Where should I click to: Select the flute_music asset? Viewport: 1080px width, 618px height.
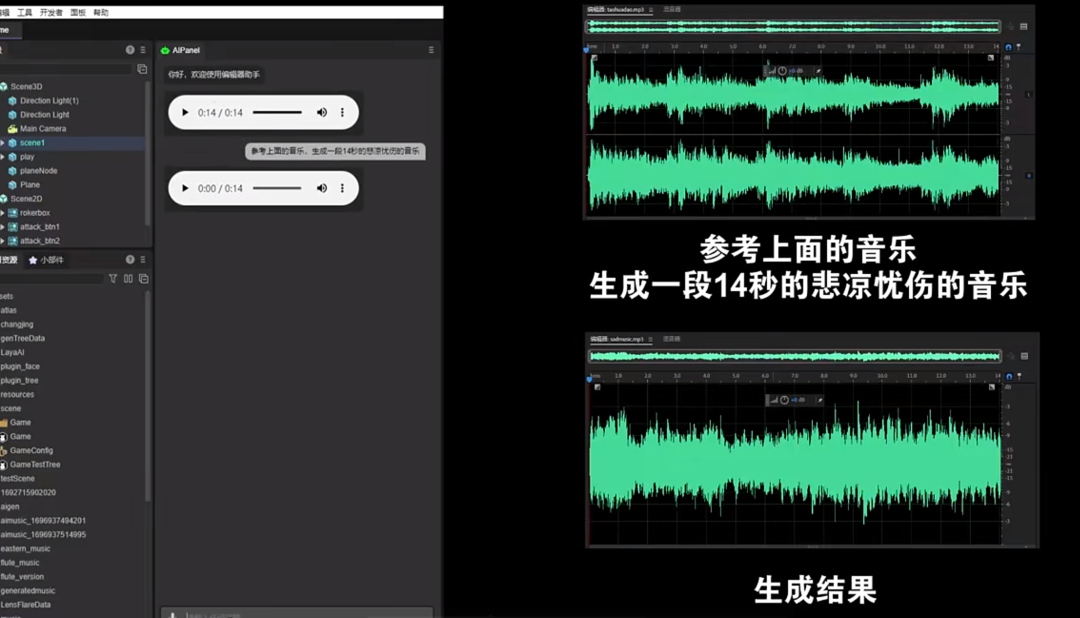click(x=20, y=563)
